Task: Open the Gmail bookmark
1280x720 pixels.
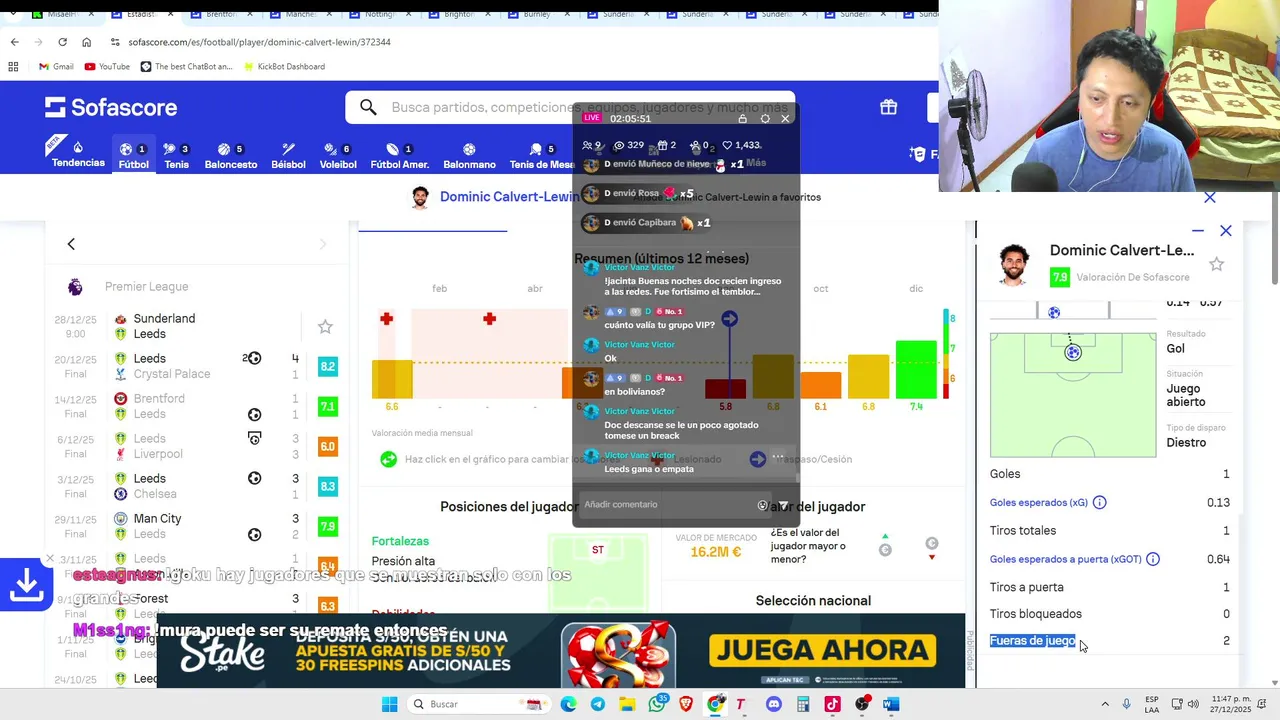Action: coord(56,66)
